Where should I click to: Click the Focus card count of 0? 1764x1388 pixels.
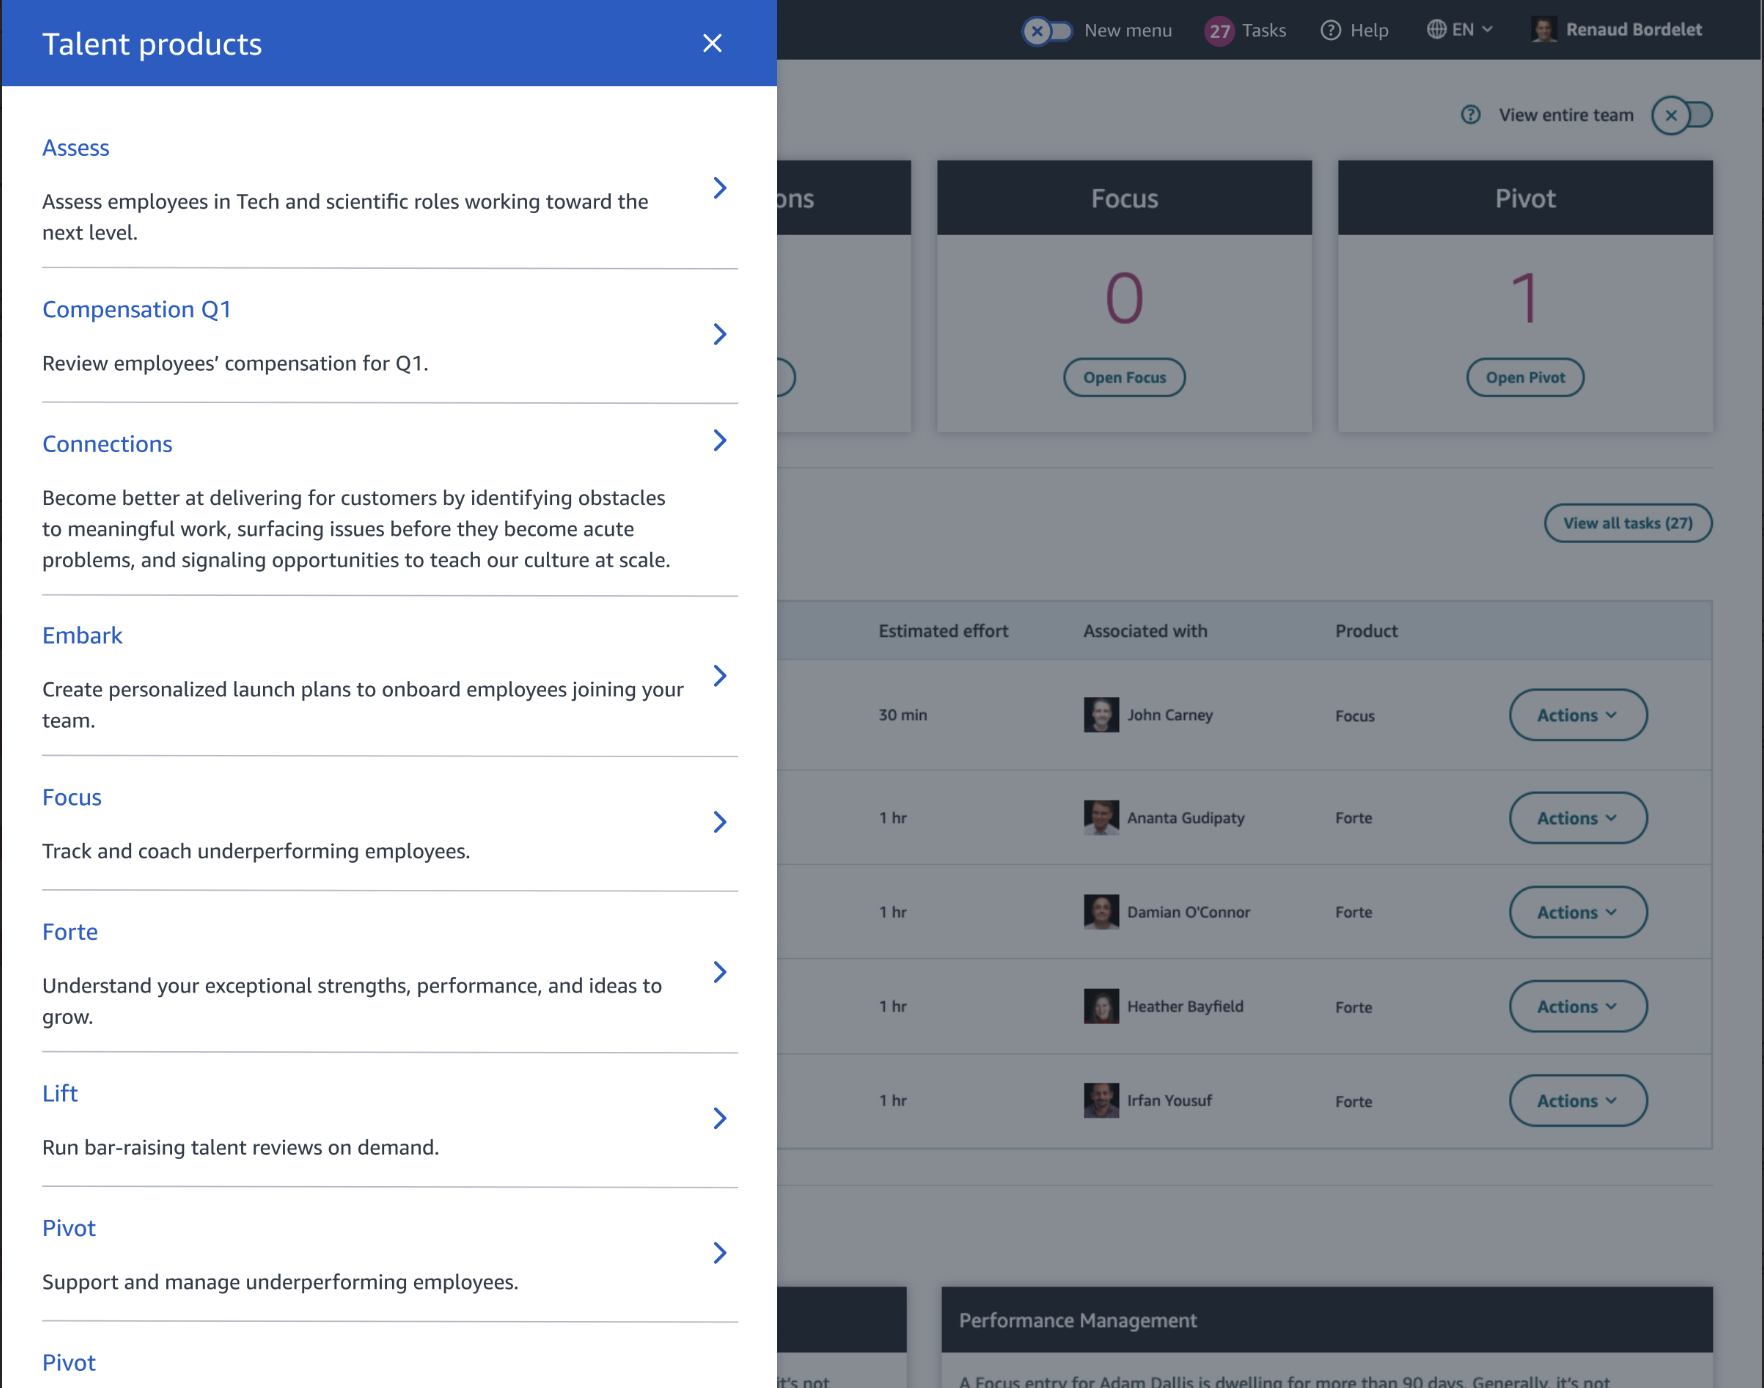coord(1124,298)
